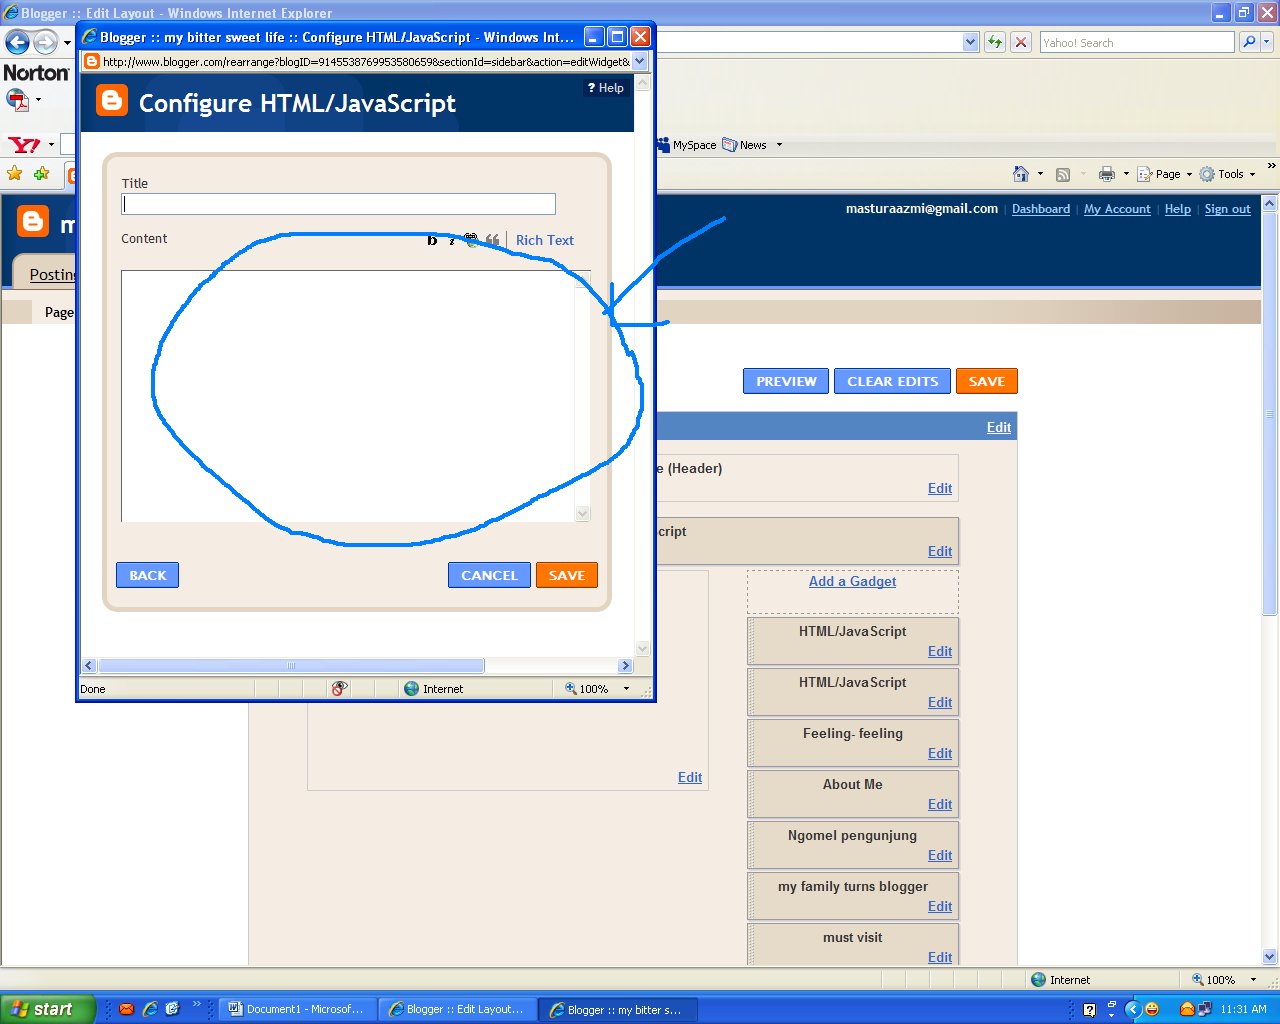This screenshot has width=1280, height=1024.
Task: Click the Favorites star icon
Action: point(15,174)
